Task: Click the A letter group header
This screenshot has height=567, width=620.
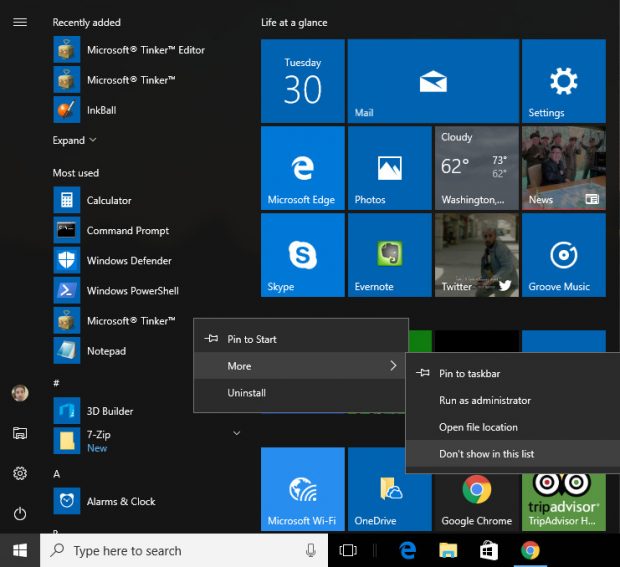Action: (x=57, y=474)
